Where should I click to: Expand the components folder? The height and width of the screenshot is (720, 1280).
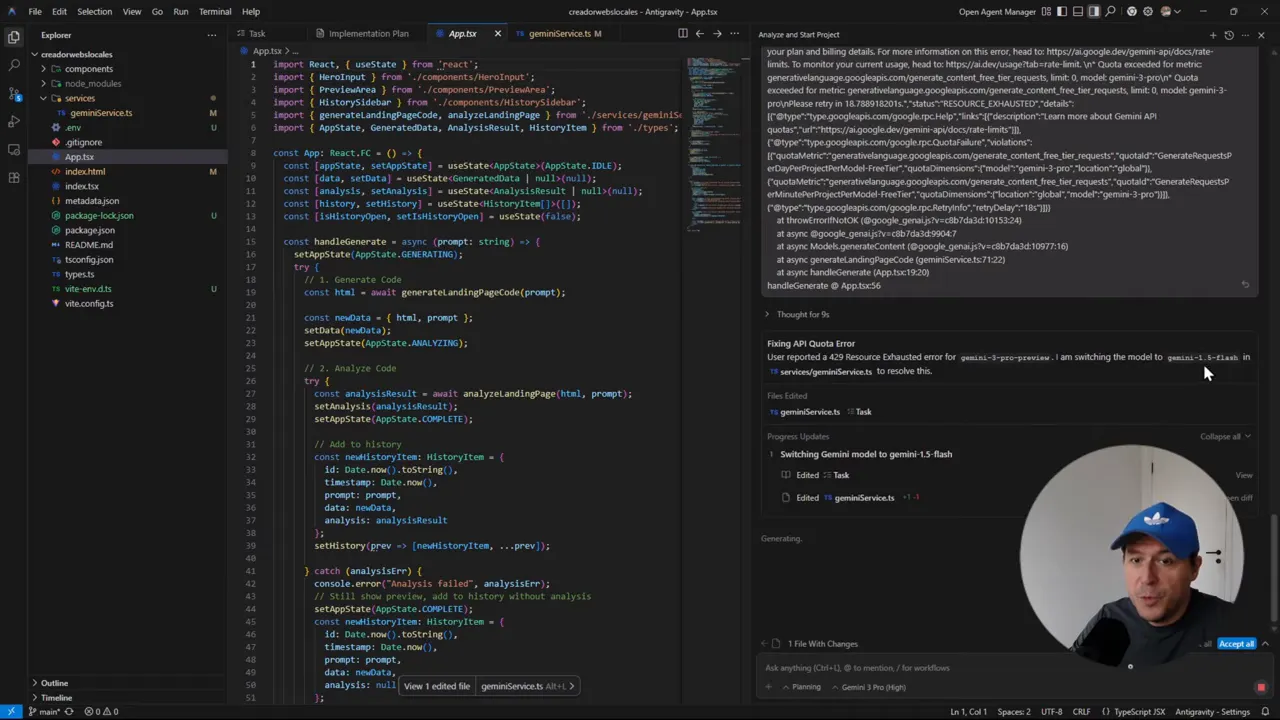[x=88, y=69]
